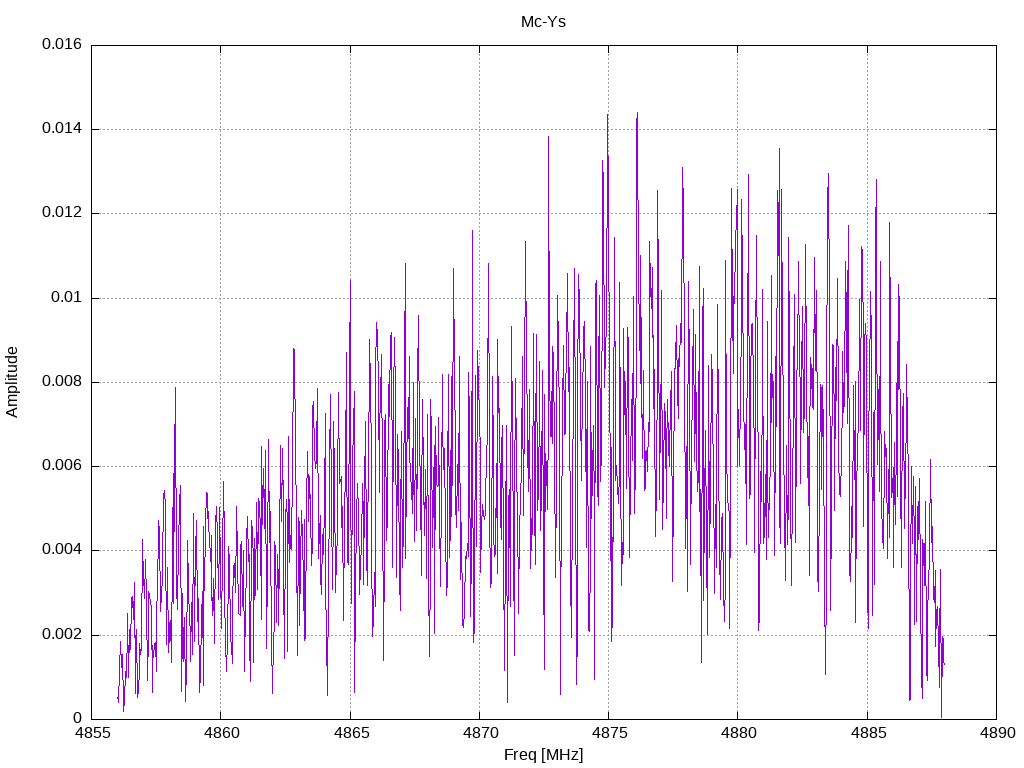Screen dimensions: 1024x768
Task: Click the plot title 'Mc-Ys'
Action: pos(543,22)
